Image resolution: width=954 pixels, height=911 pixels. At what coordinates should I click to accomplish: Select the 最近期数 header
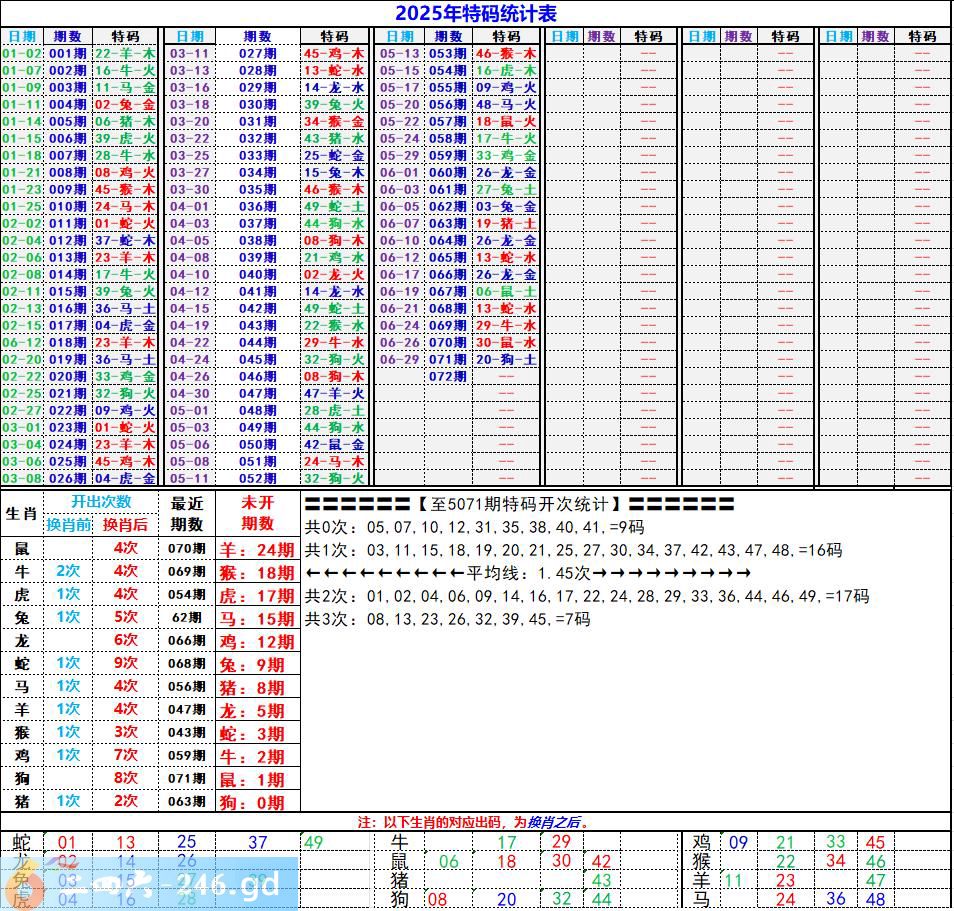pos(187,514)
